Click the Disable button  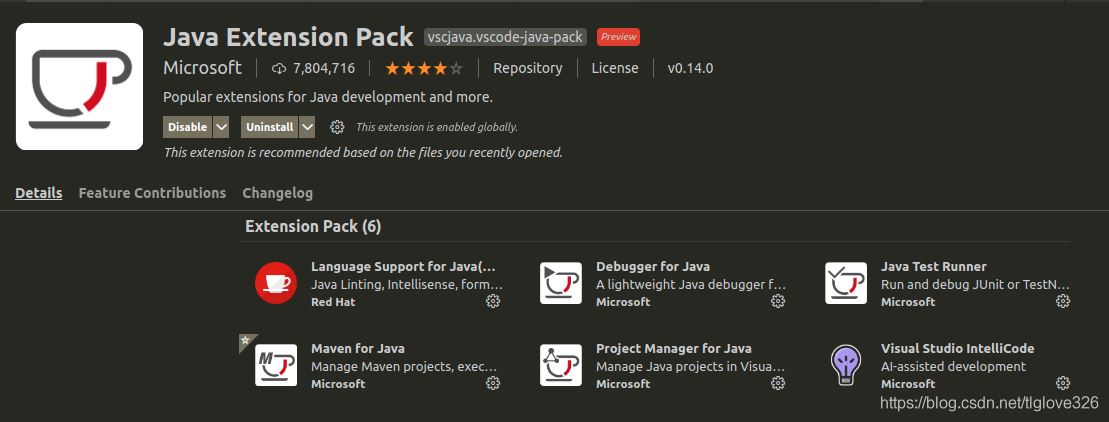tap(188, 127)
